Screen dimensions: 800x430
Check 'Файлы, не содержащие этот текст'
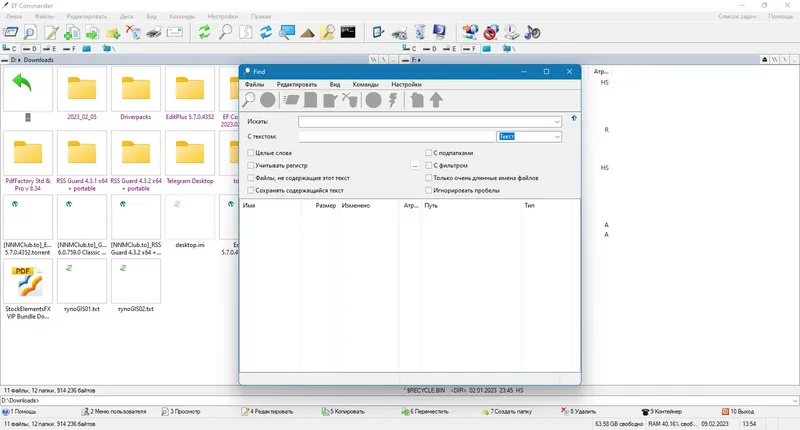coord(251,178)
